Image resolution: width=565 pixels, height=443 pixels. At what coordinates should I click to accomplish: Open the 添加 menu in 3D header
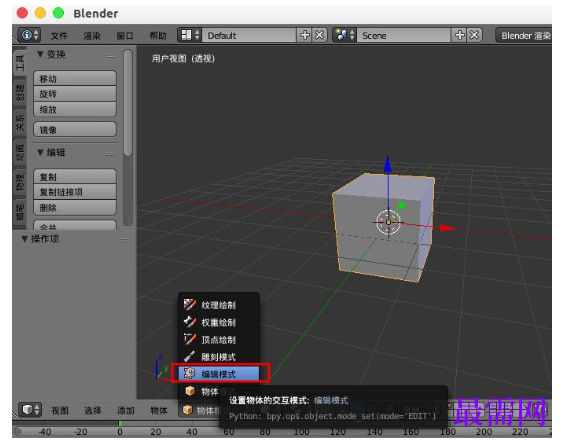point(126,411)
